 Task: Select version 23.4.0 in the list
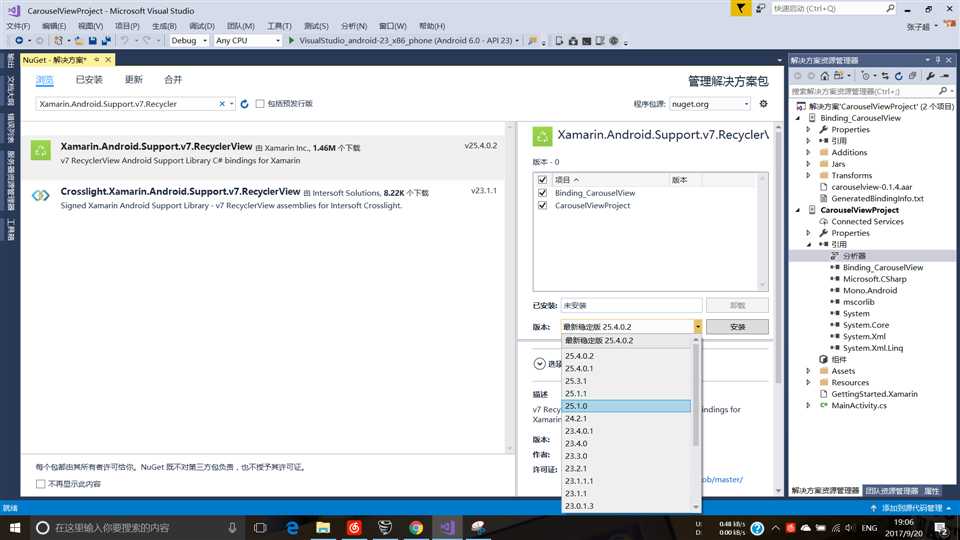pyautogui.click(x=626, y=443)
